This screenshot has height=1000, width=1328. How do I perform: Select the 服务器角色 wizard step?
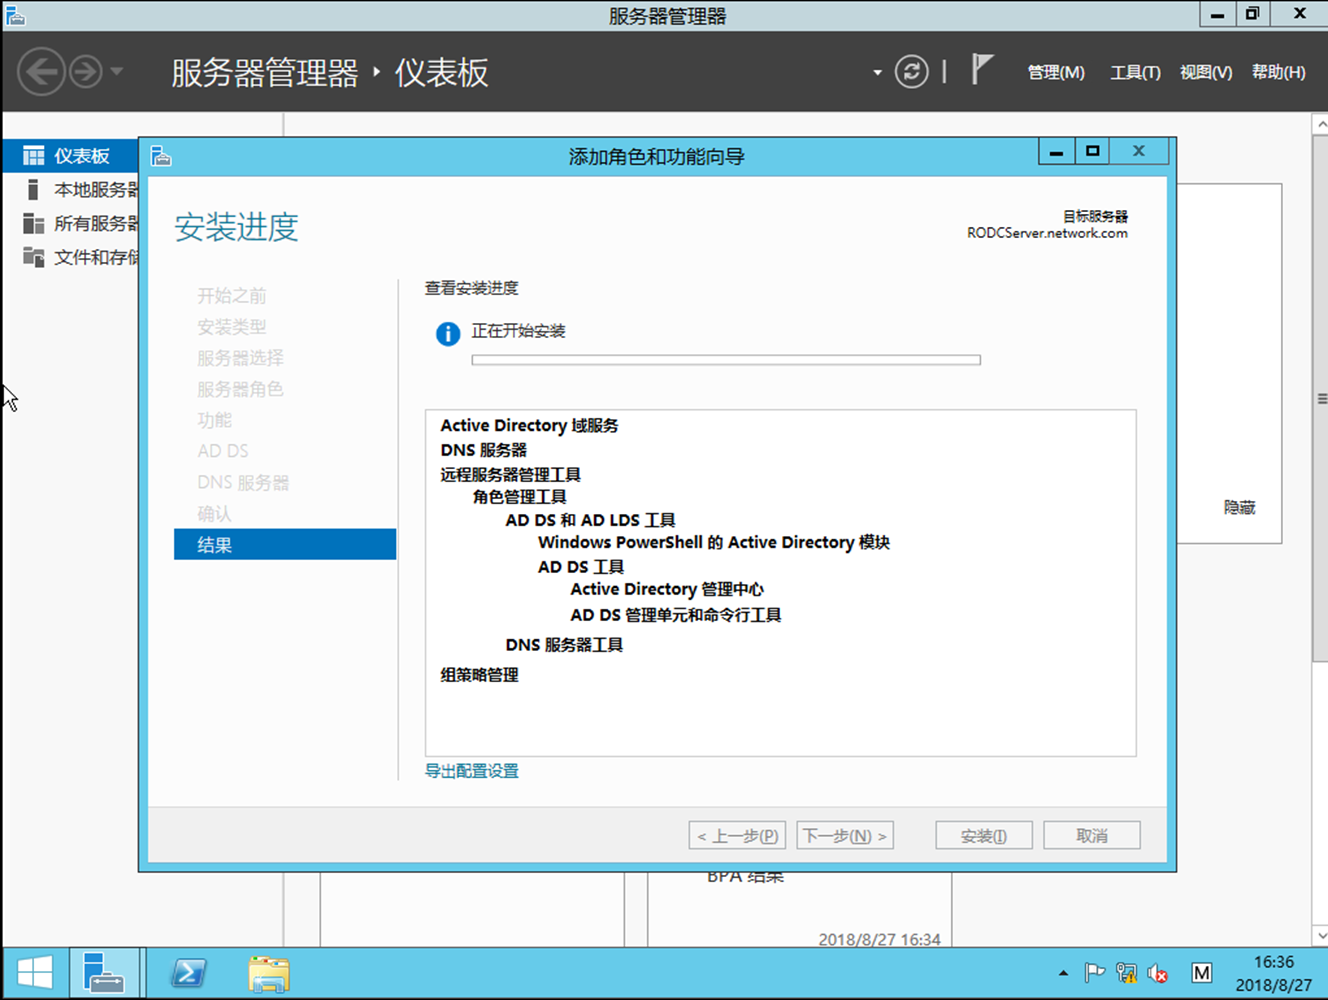click(240, 389)
